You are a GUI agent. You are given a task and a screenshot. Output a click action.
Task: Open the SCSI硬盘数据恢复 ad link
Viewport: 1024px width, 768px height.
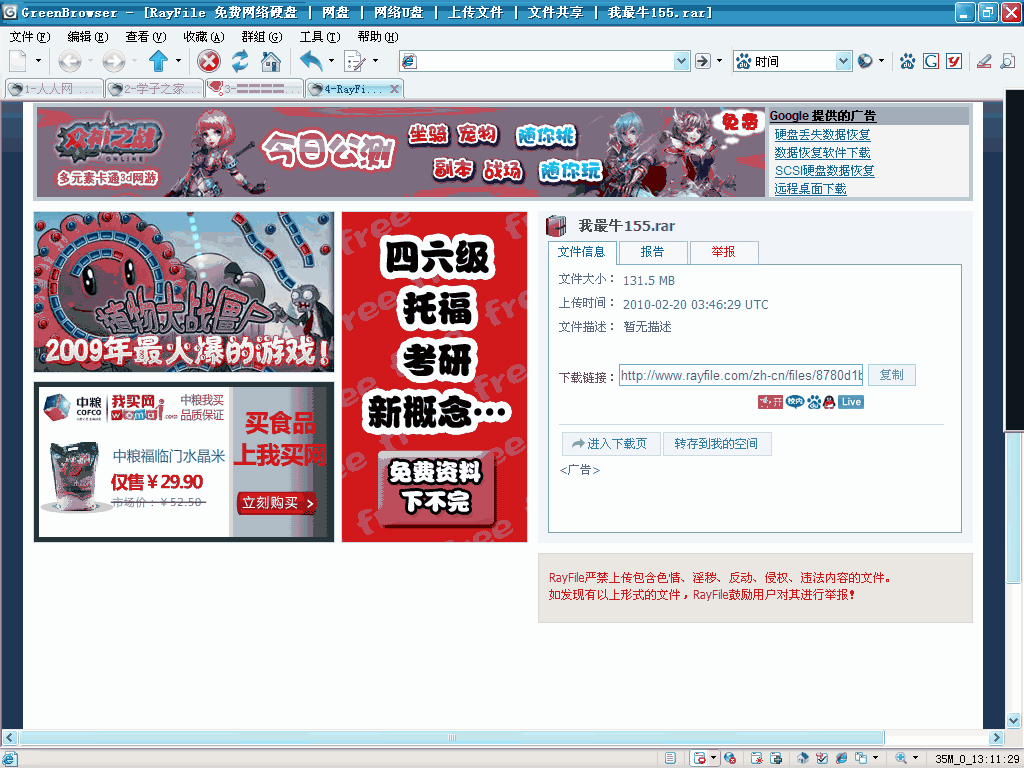click(824, 170)
